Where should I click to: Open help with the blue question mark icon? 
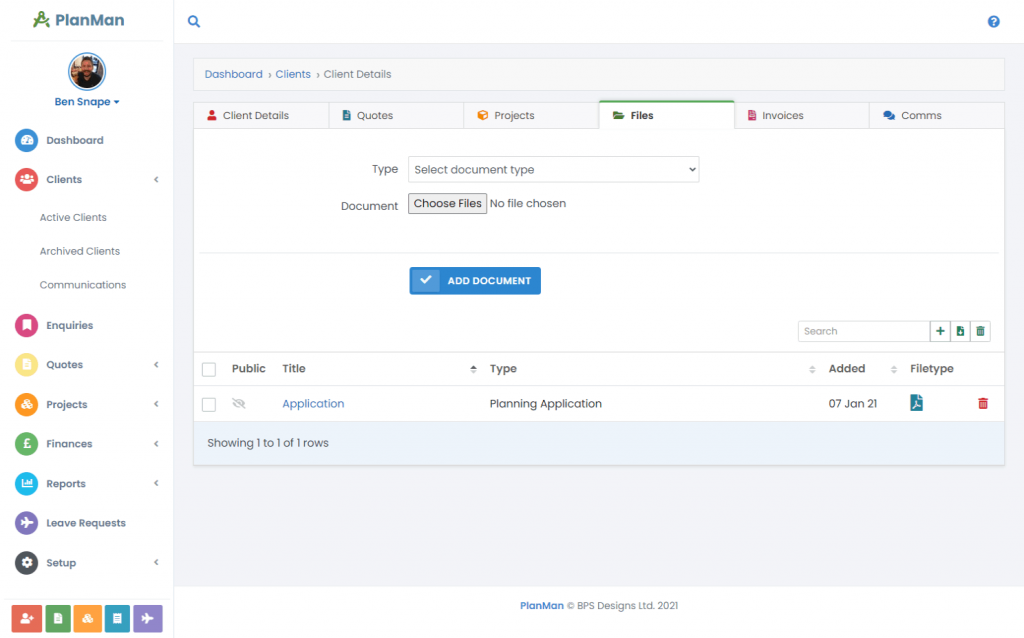tap(993, 22)
